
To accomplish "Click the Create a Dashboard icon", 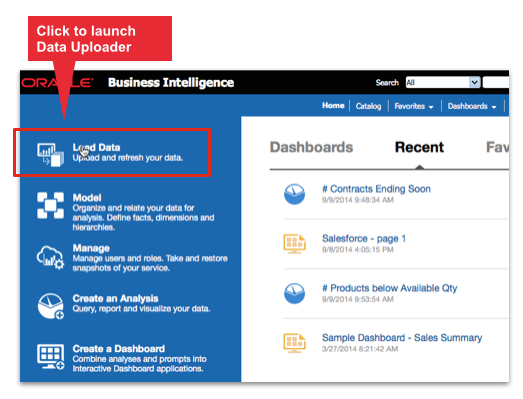I will click(x=51, y=357).
